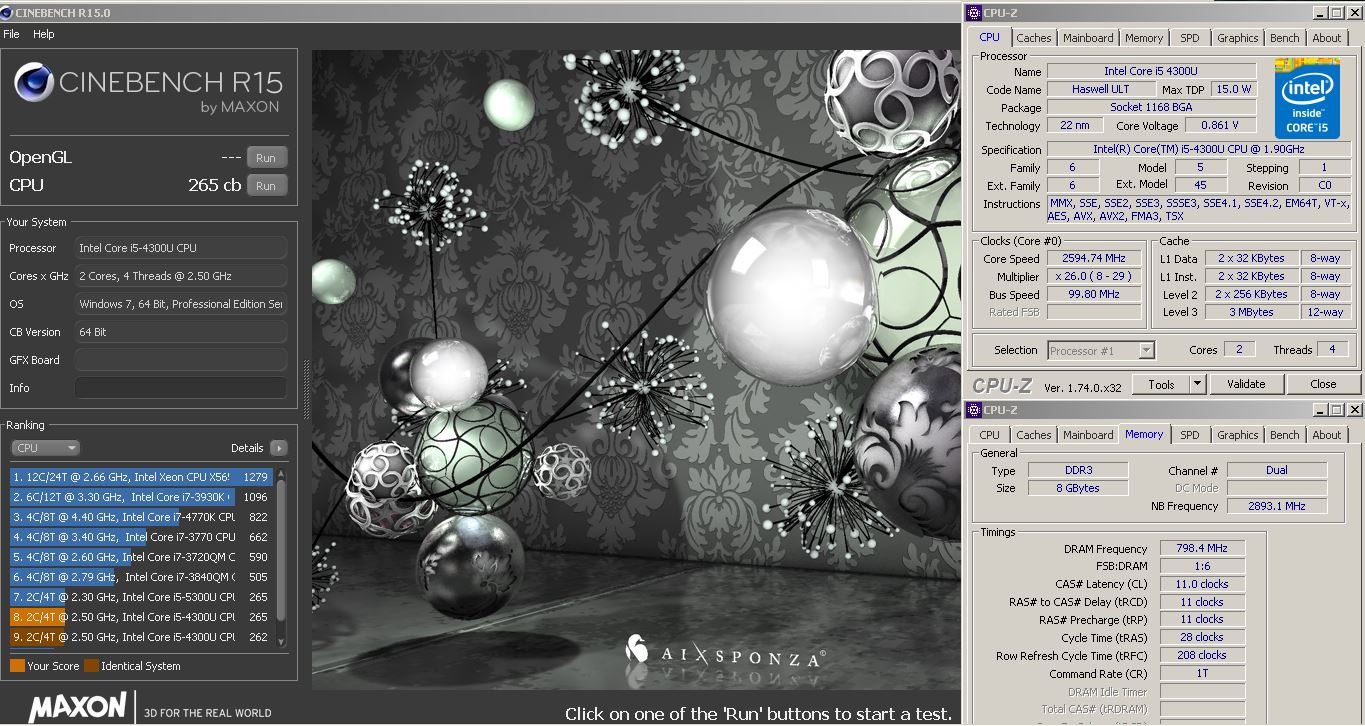Click the AIXSPONZA logo in render

(x=726, y=653)
